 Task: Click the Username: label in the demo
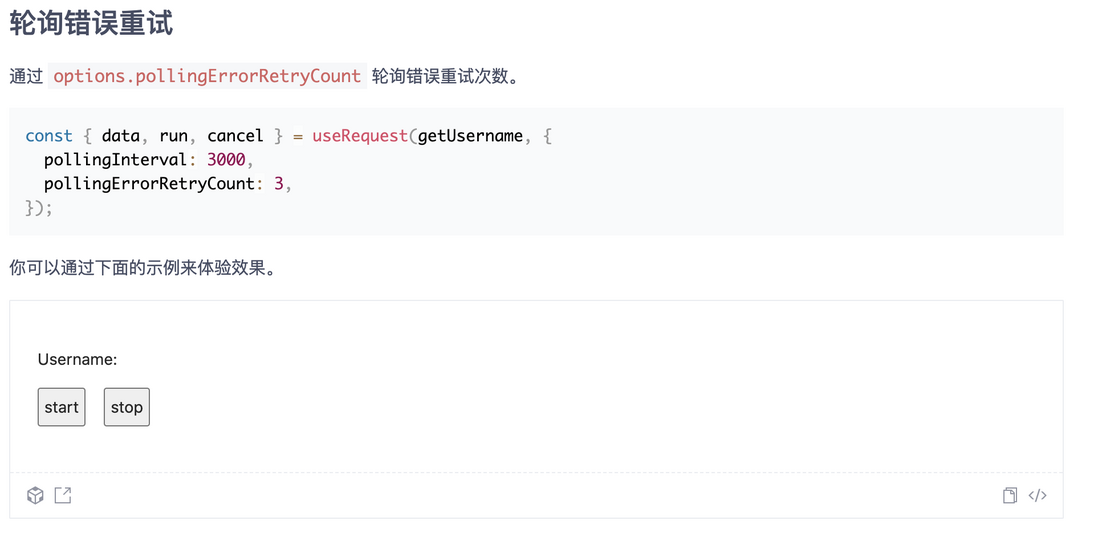(x=78, y=359)
